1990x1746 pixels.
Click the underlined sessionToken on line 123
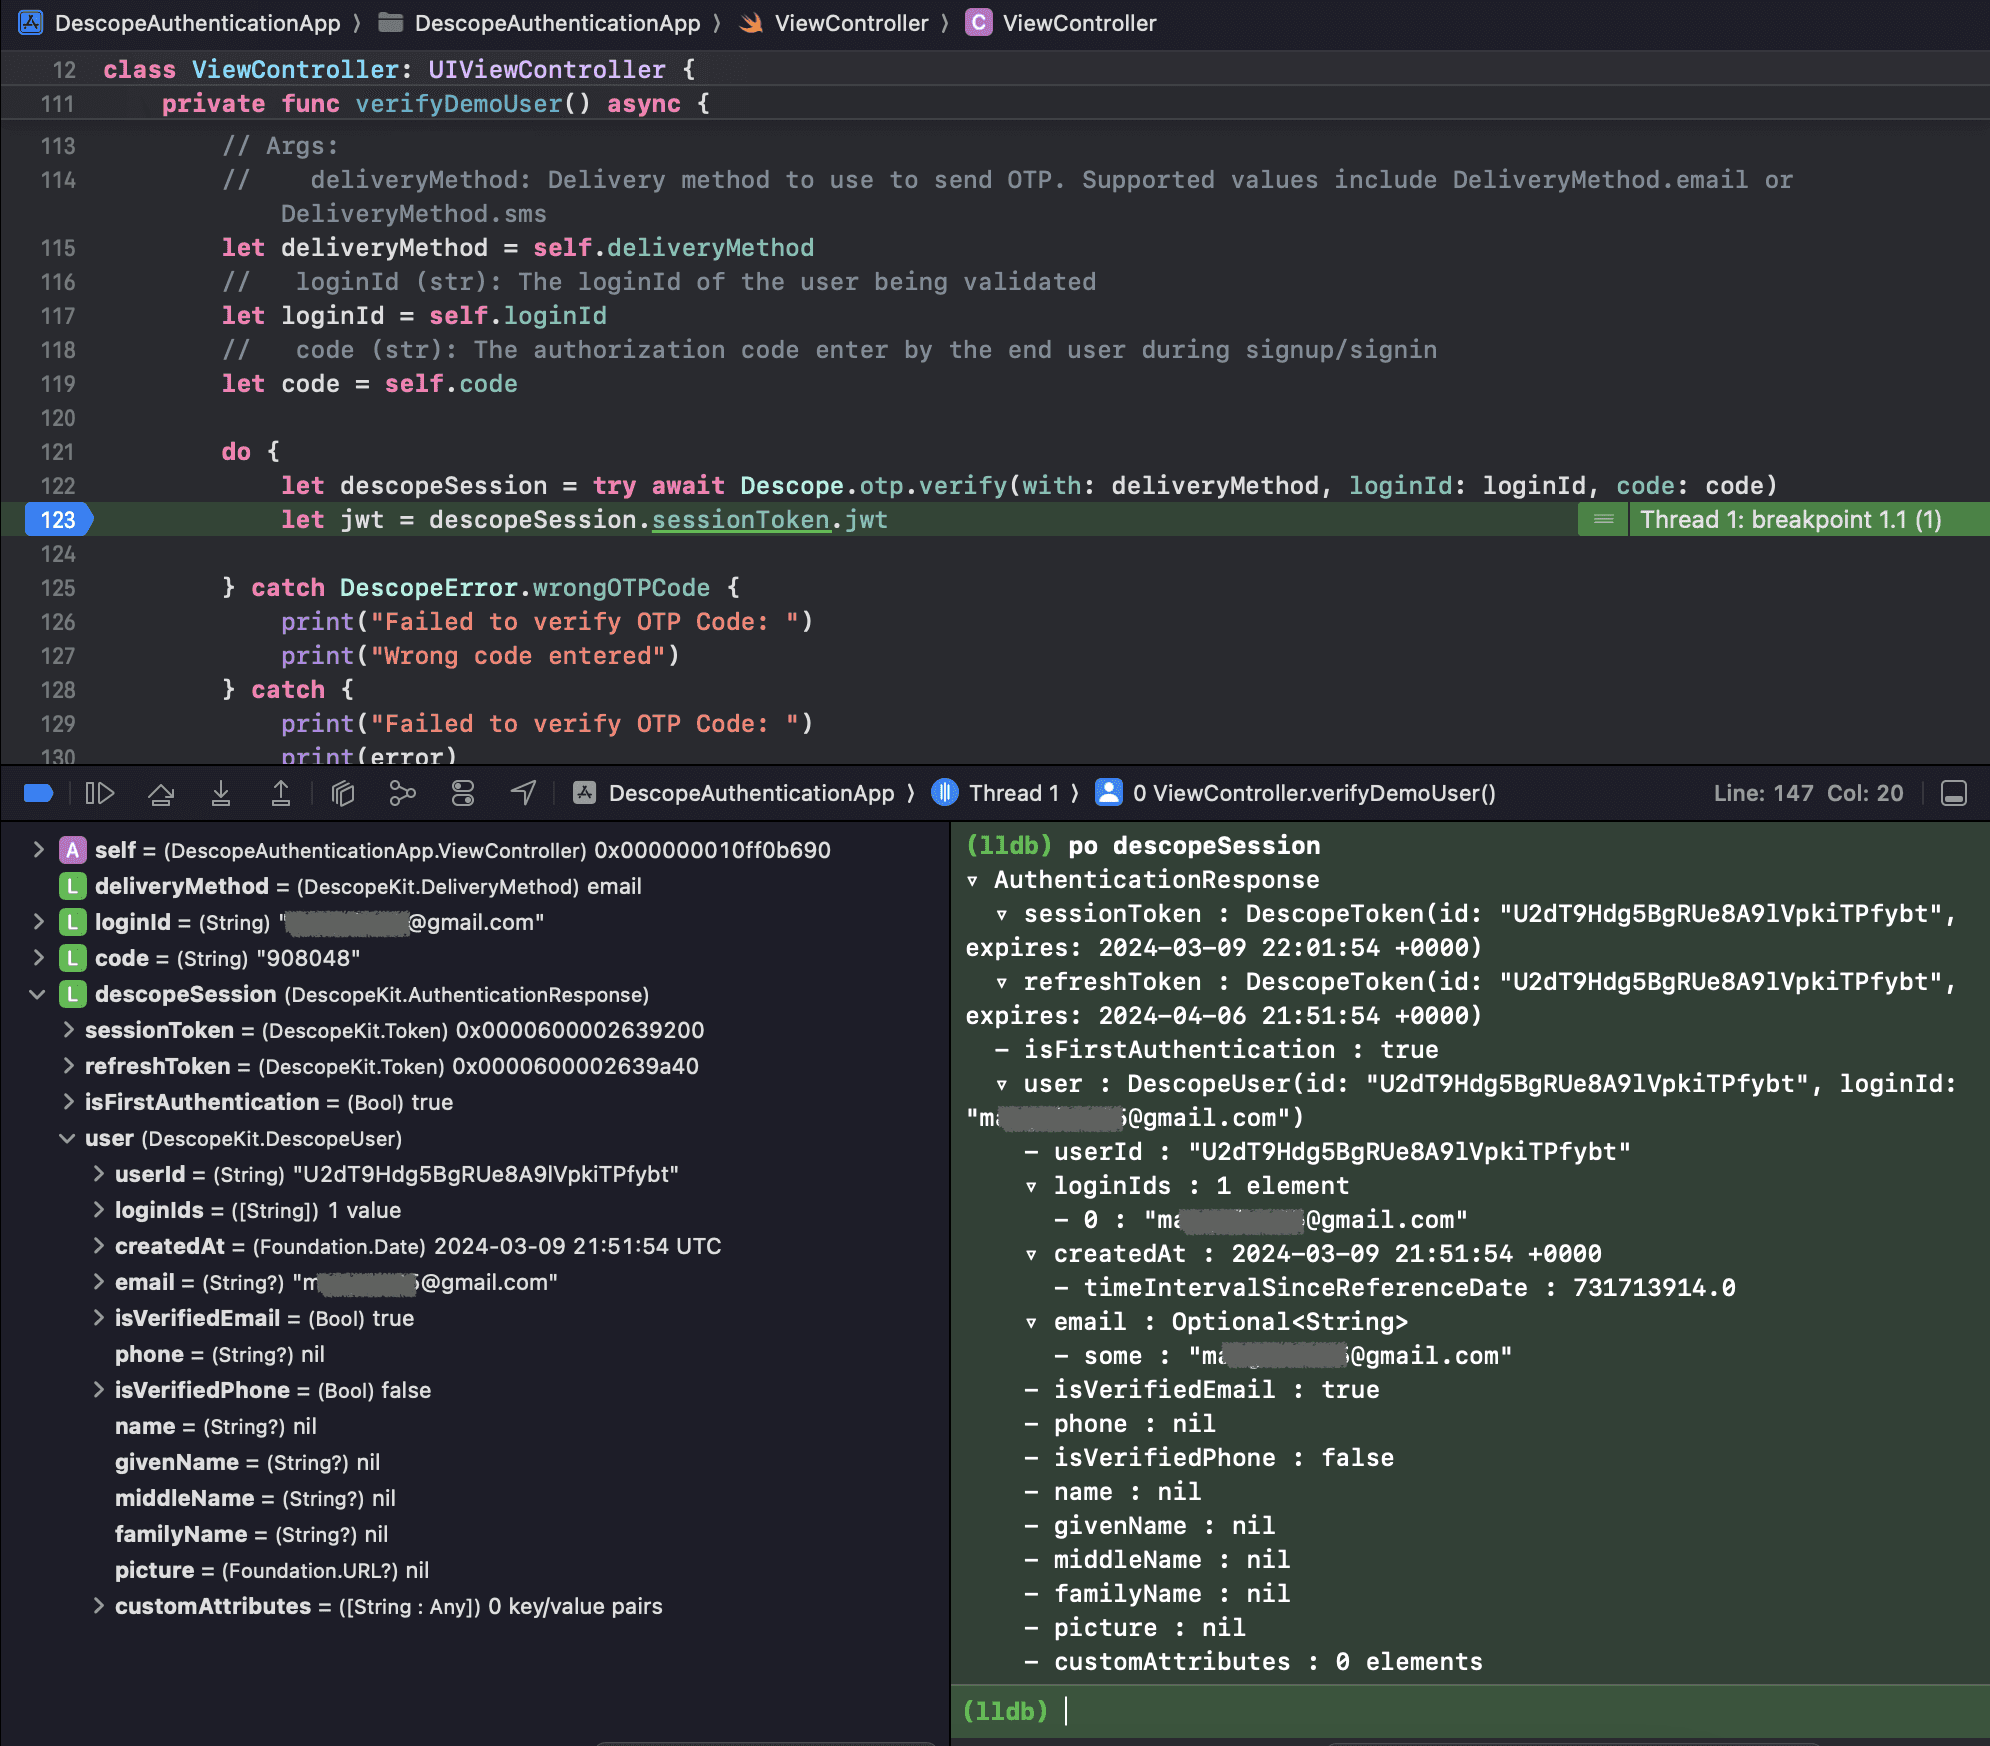(740, 520)
